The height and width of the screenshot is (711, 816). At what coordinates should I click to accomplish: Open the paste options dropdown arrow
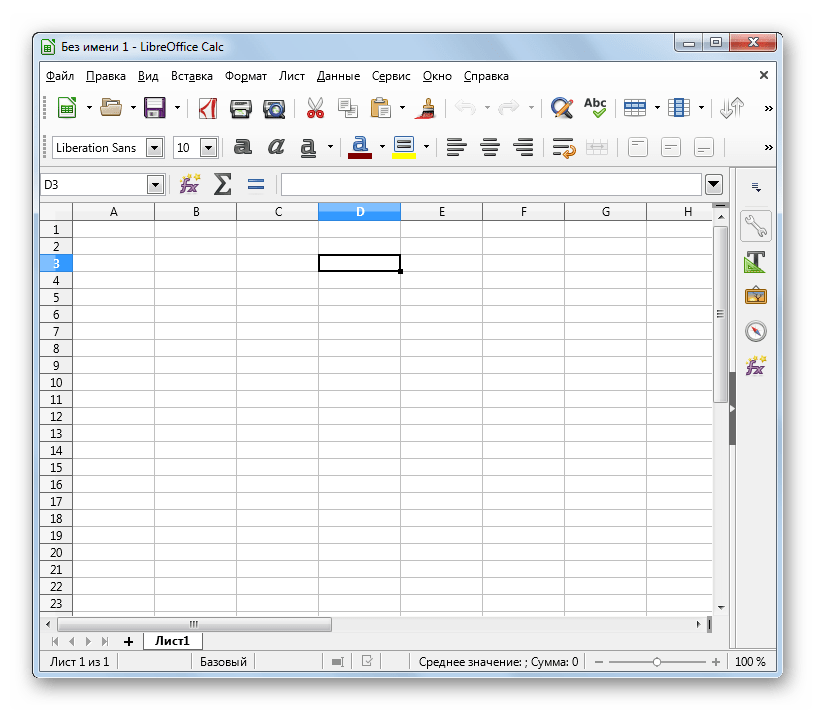coord(402,108)
